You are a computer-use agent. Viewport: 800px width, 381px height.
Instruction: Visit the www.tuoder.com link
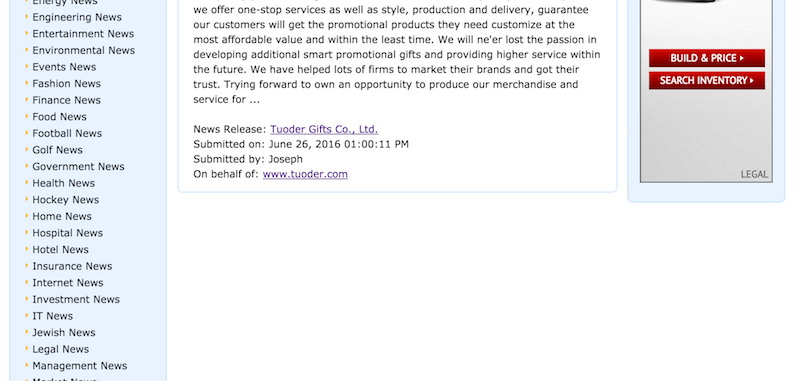(x=305, y=174)
